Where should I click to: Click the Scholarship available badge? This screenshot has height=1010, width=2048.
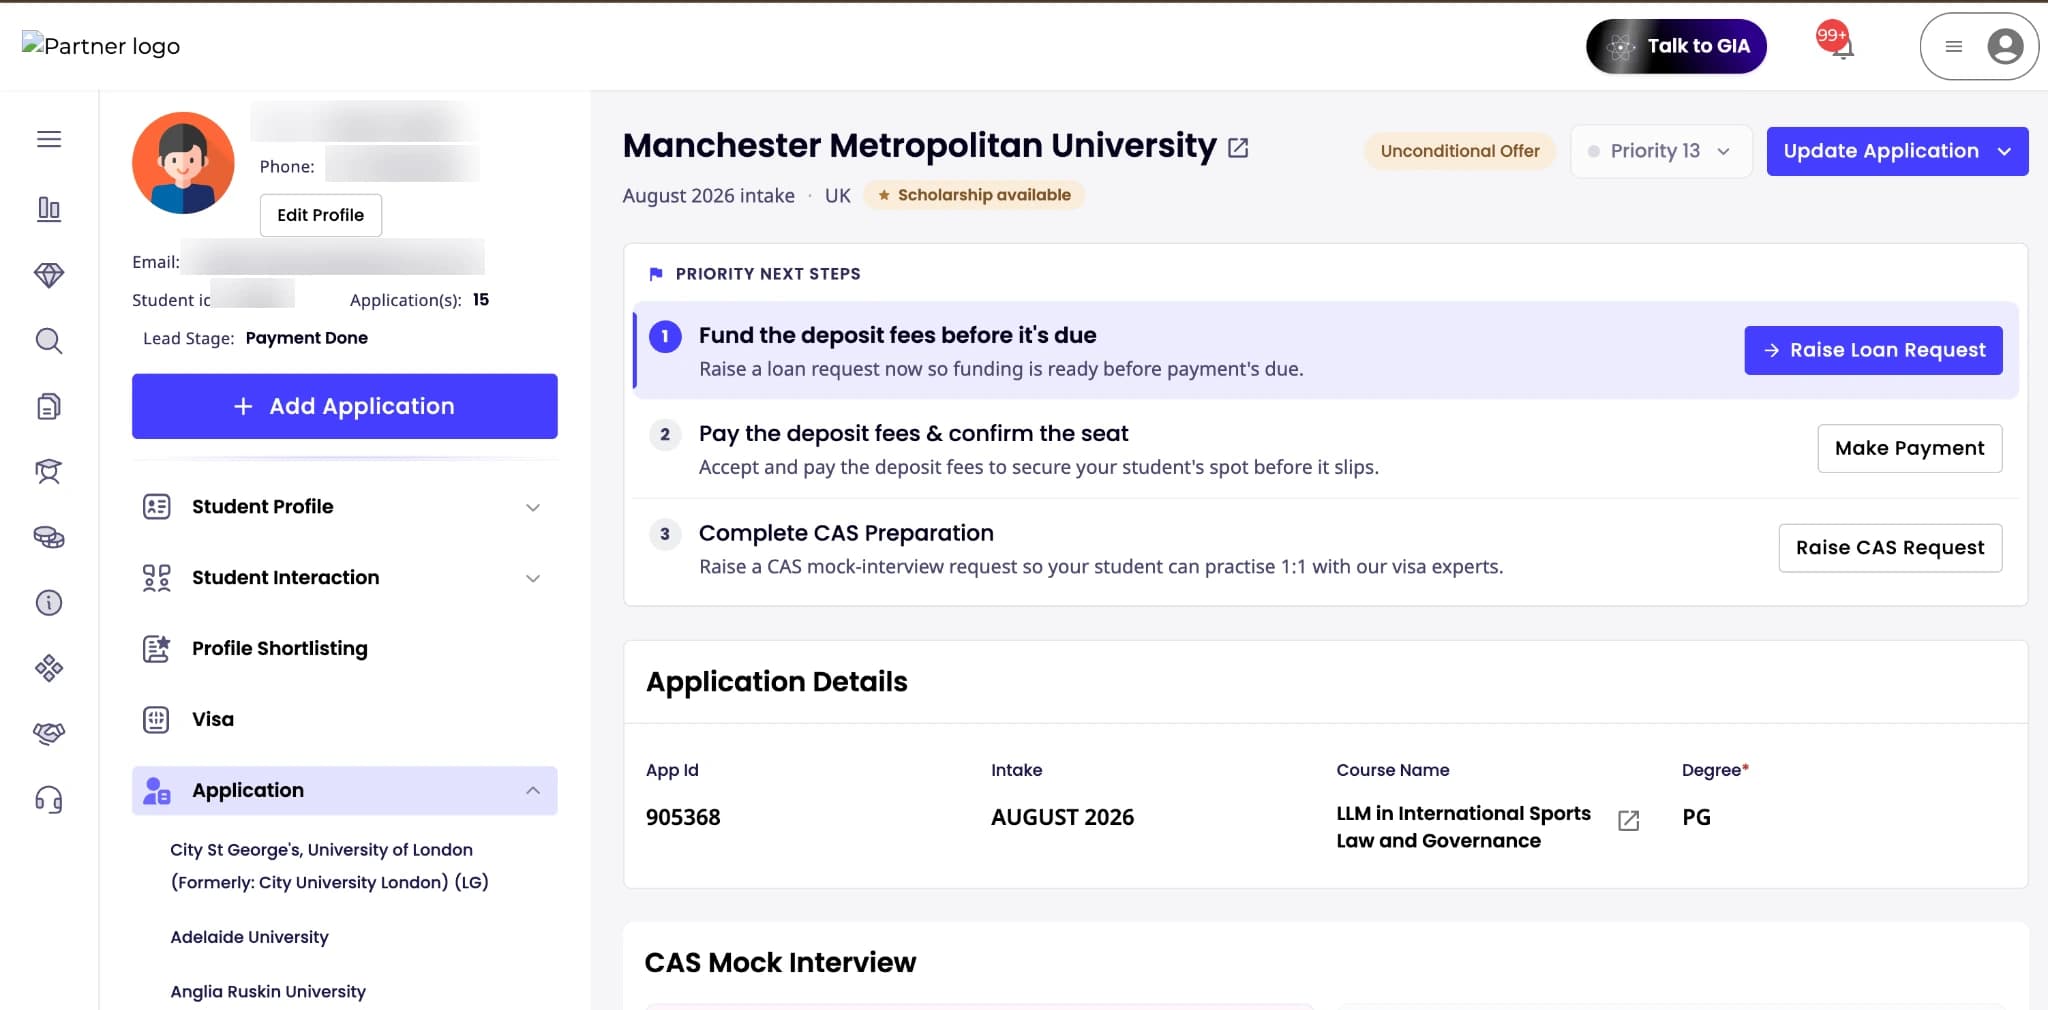pyautogui.click(x=974, y=195)
